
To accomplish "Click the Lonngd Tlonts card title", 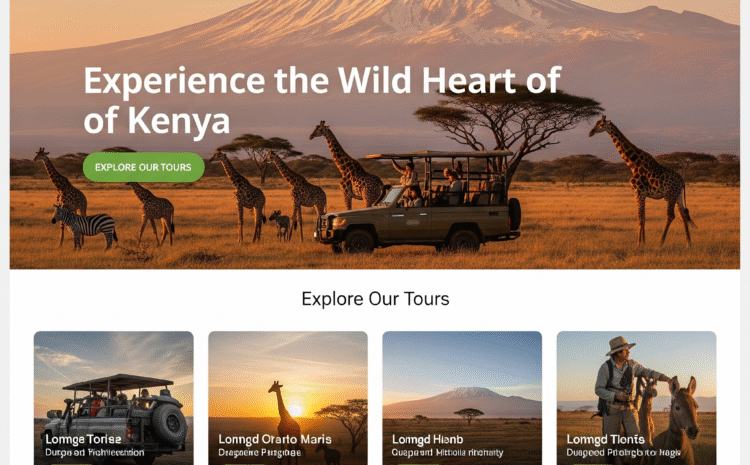I will click(x=606, y=439).
